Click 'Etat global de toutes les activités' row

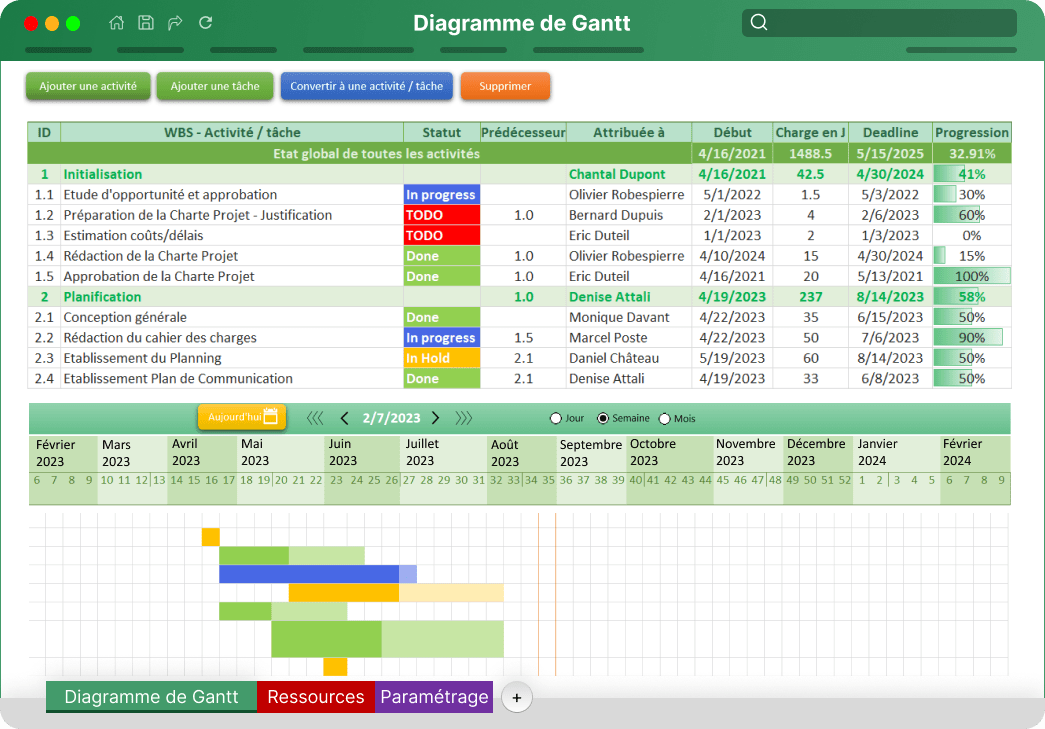click(519, 153)
